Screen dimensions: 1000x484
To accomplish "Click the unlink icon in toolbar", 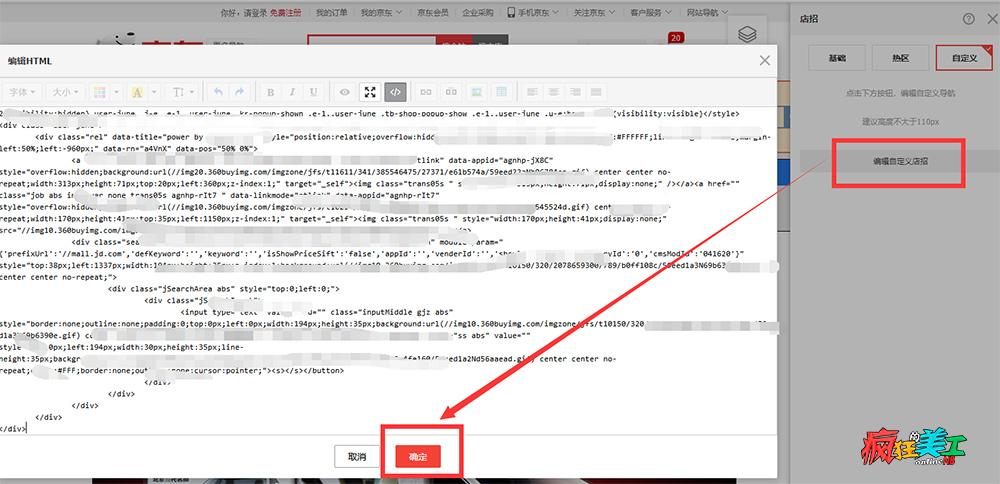I will coord(452,92).
